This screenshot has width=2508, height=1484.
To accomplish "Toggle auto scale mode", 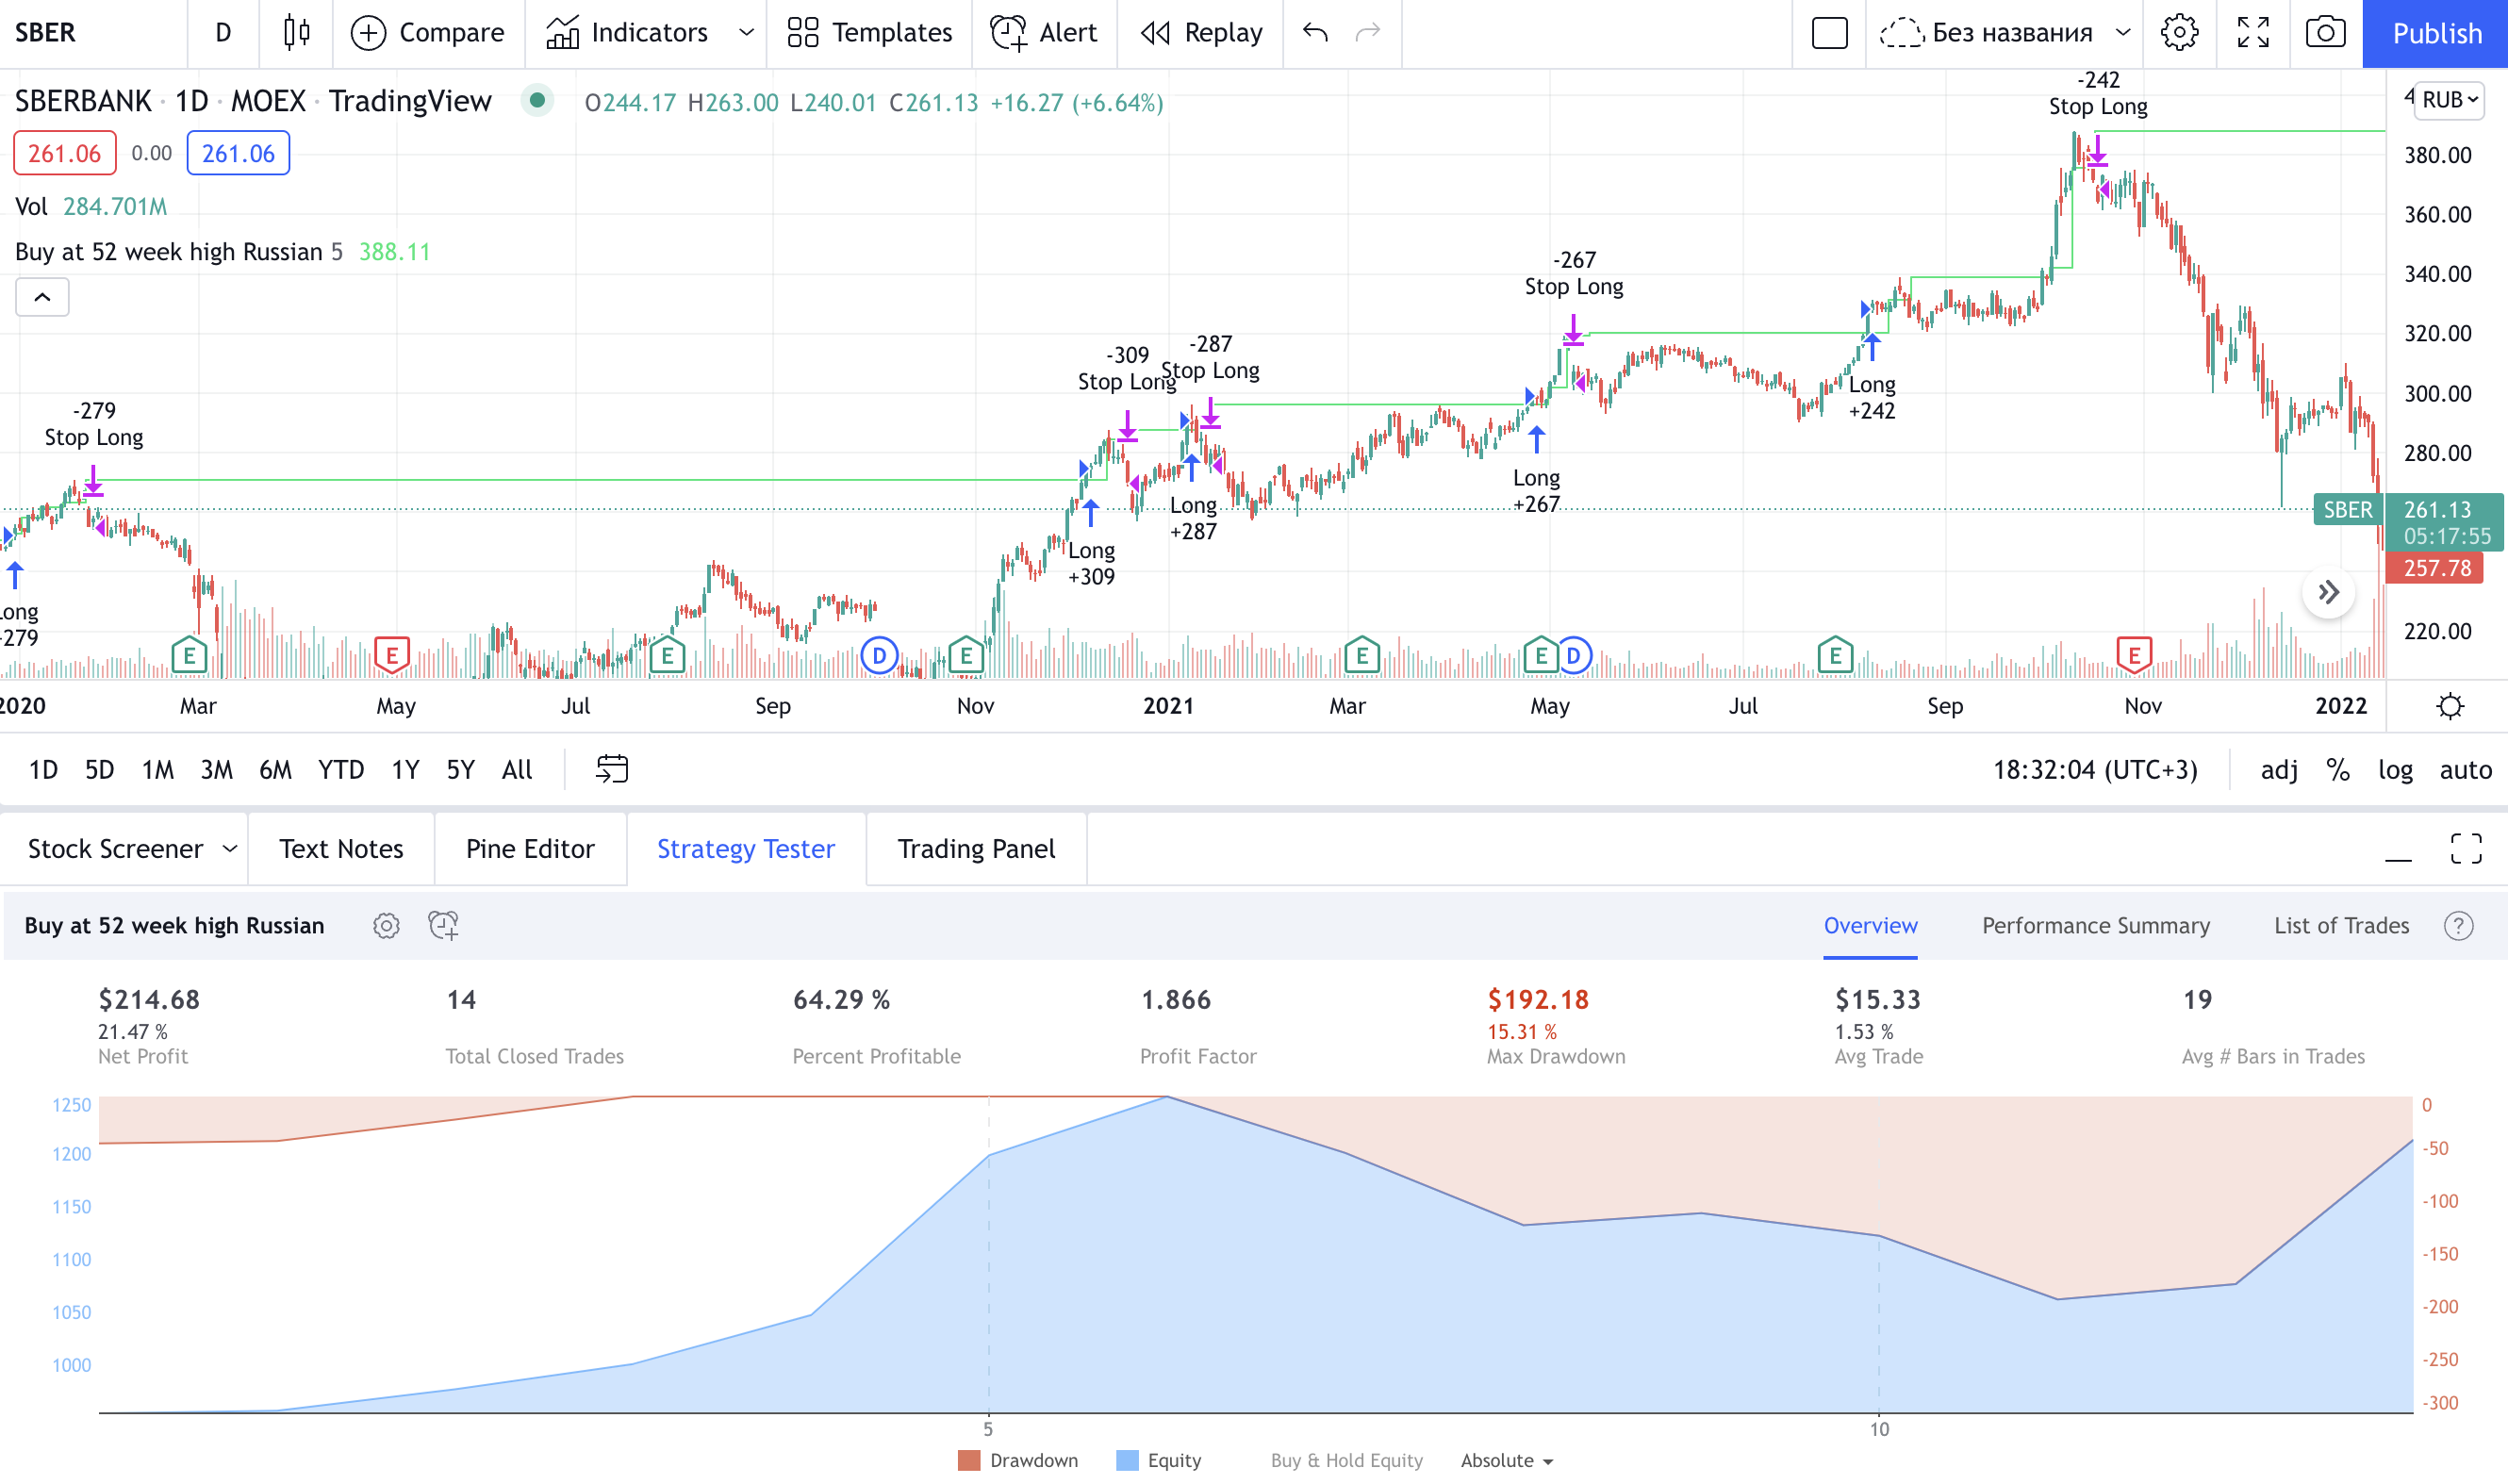I will click(2465, 770).
